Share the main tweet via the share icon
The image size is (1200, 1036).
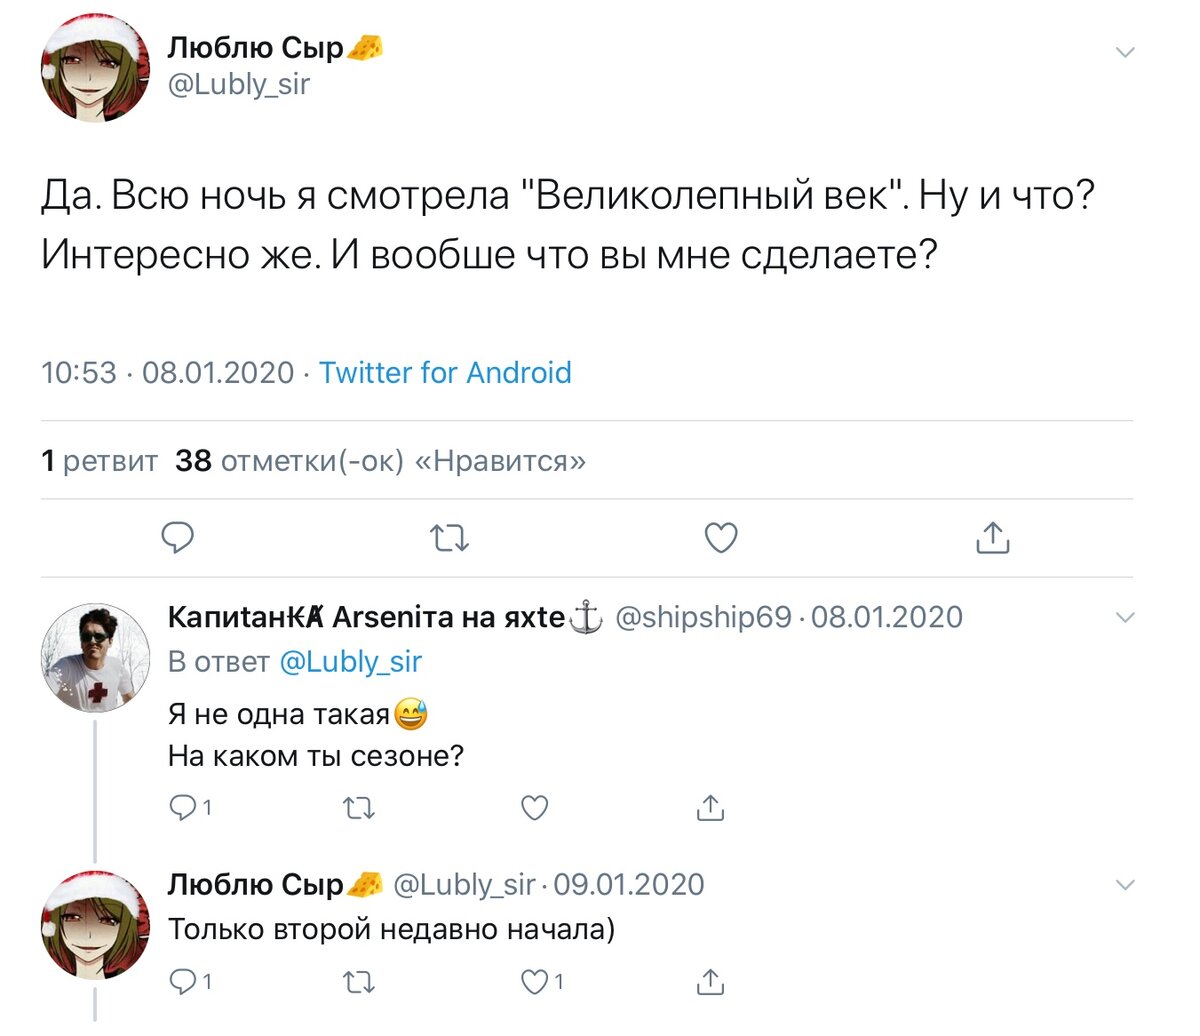pyautogui.click(x=991, y=537)
